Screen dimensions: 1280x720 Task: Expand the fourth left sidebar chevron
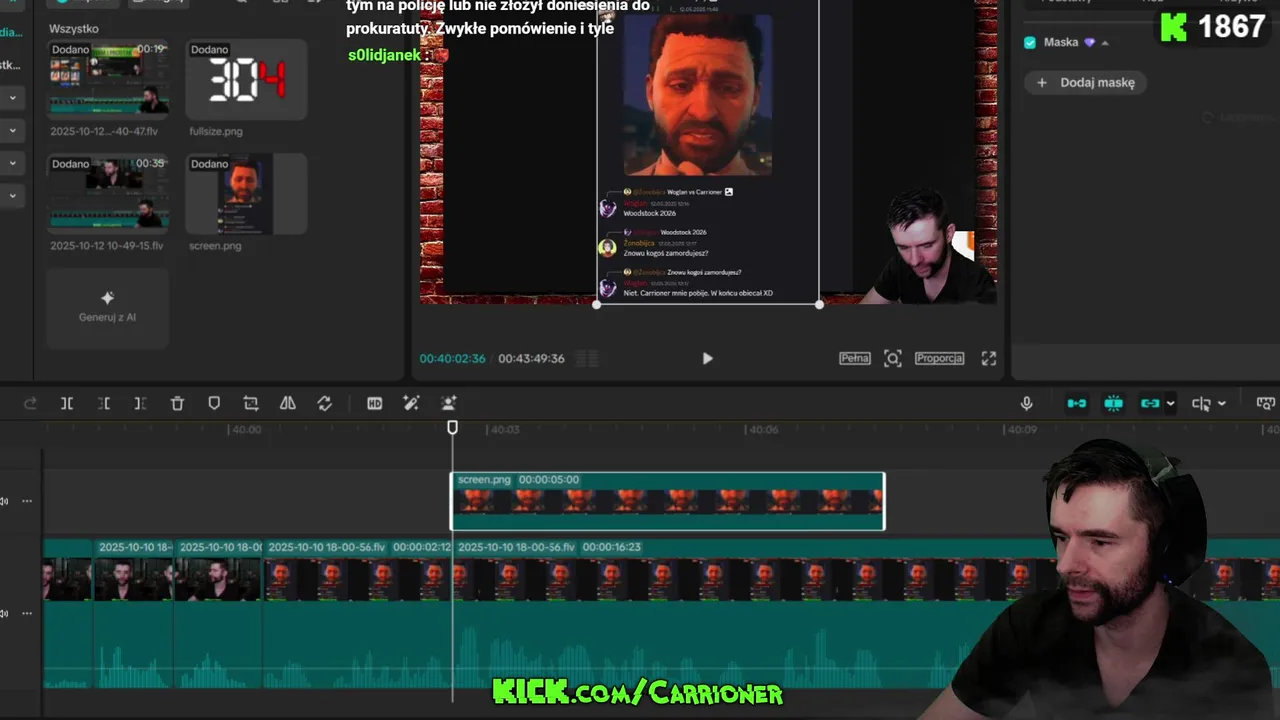coord(12,196)
